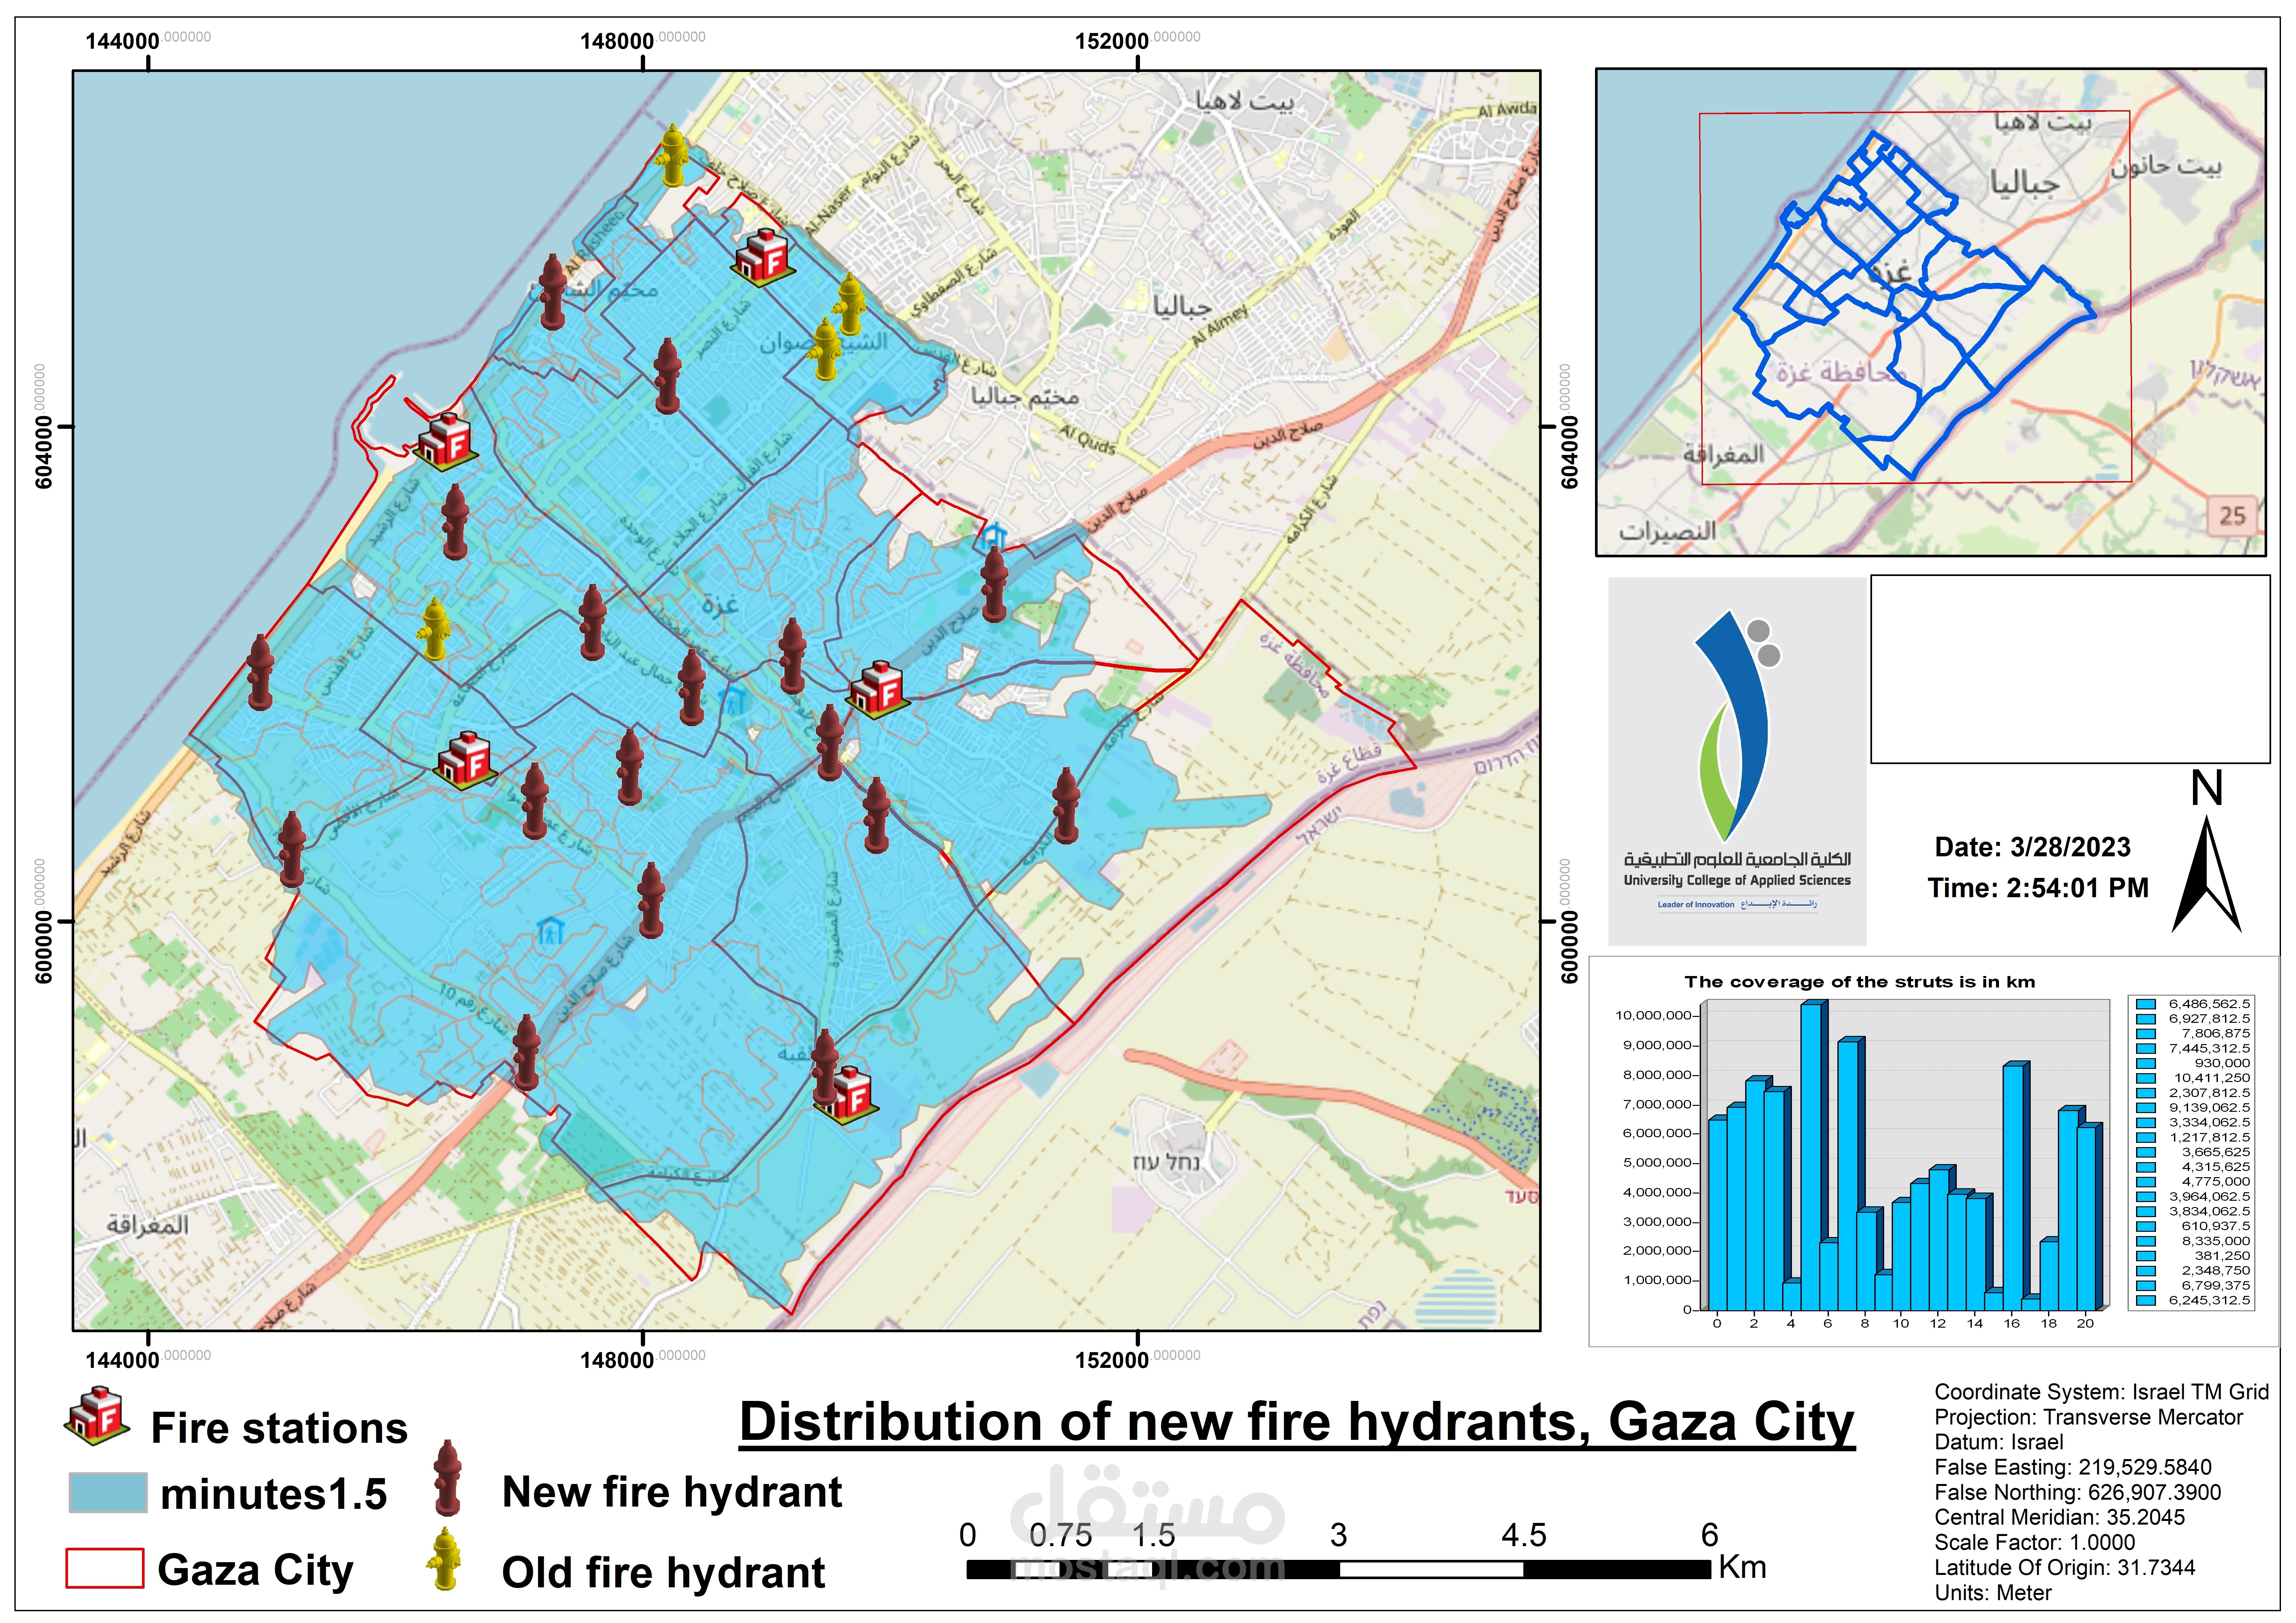
Task: Click the chart title 'The coverage of the struts is in km'
Action: (1860, 982)
